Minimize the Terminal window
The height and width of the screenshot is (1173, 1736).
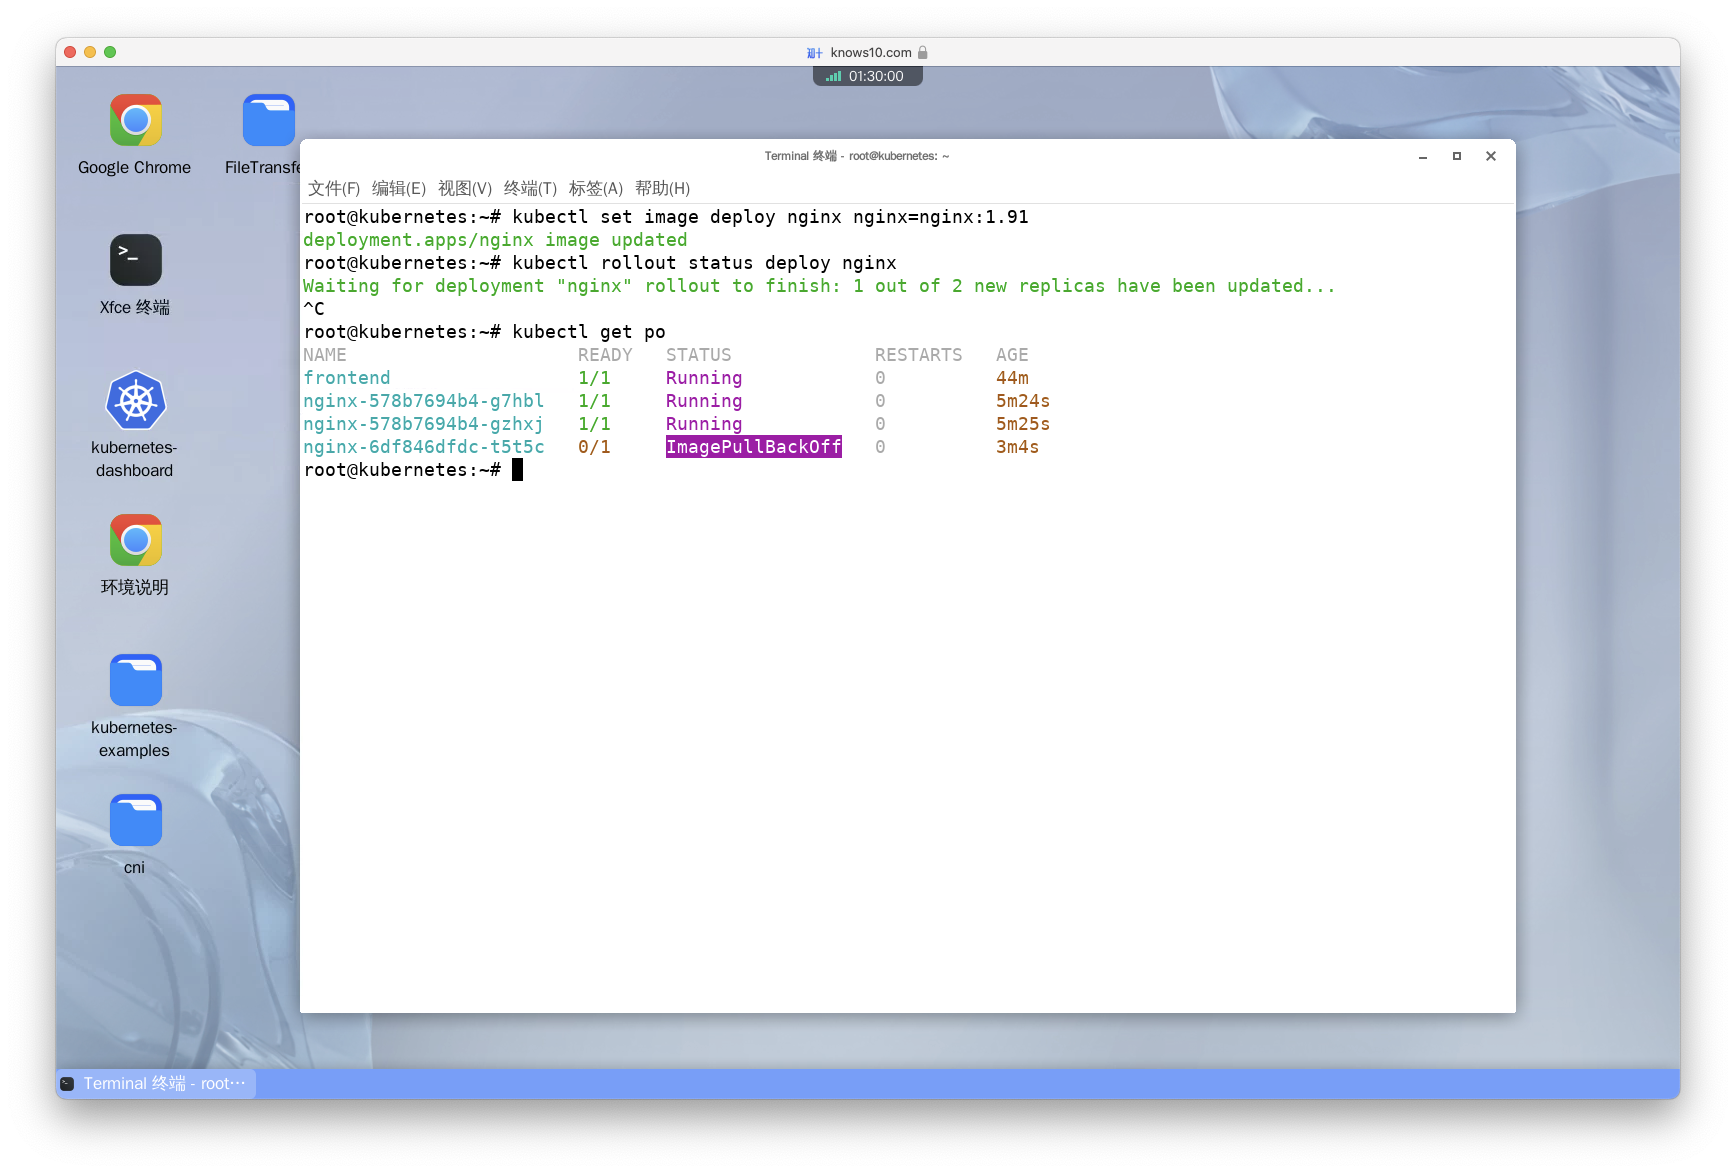click(x=1422, y=156)
